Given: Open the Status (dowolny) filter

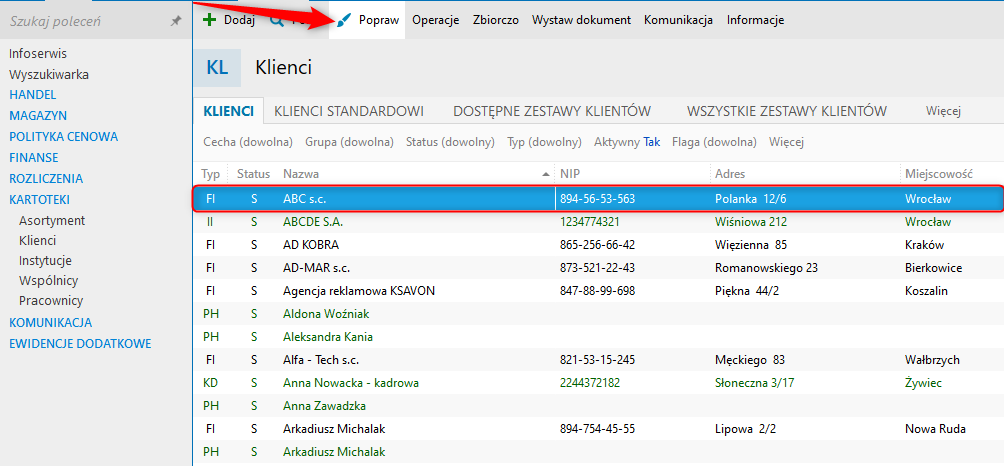Looking at the screenshot, I should click(450, 142).
